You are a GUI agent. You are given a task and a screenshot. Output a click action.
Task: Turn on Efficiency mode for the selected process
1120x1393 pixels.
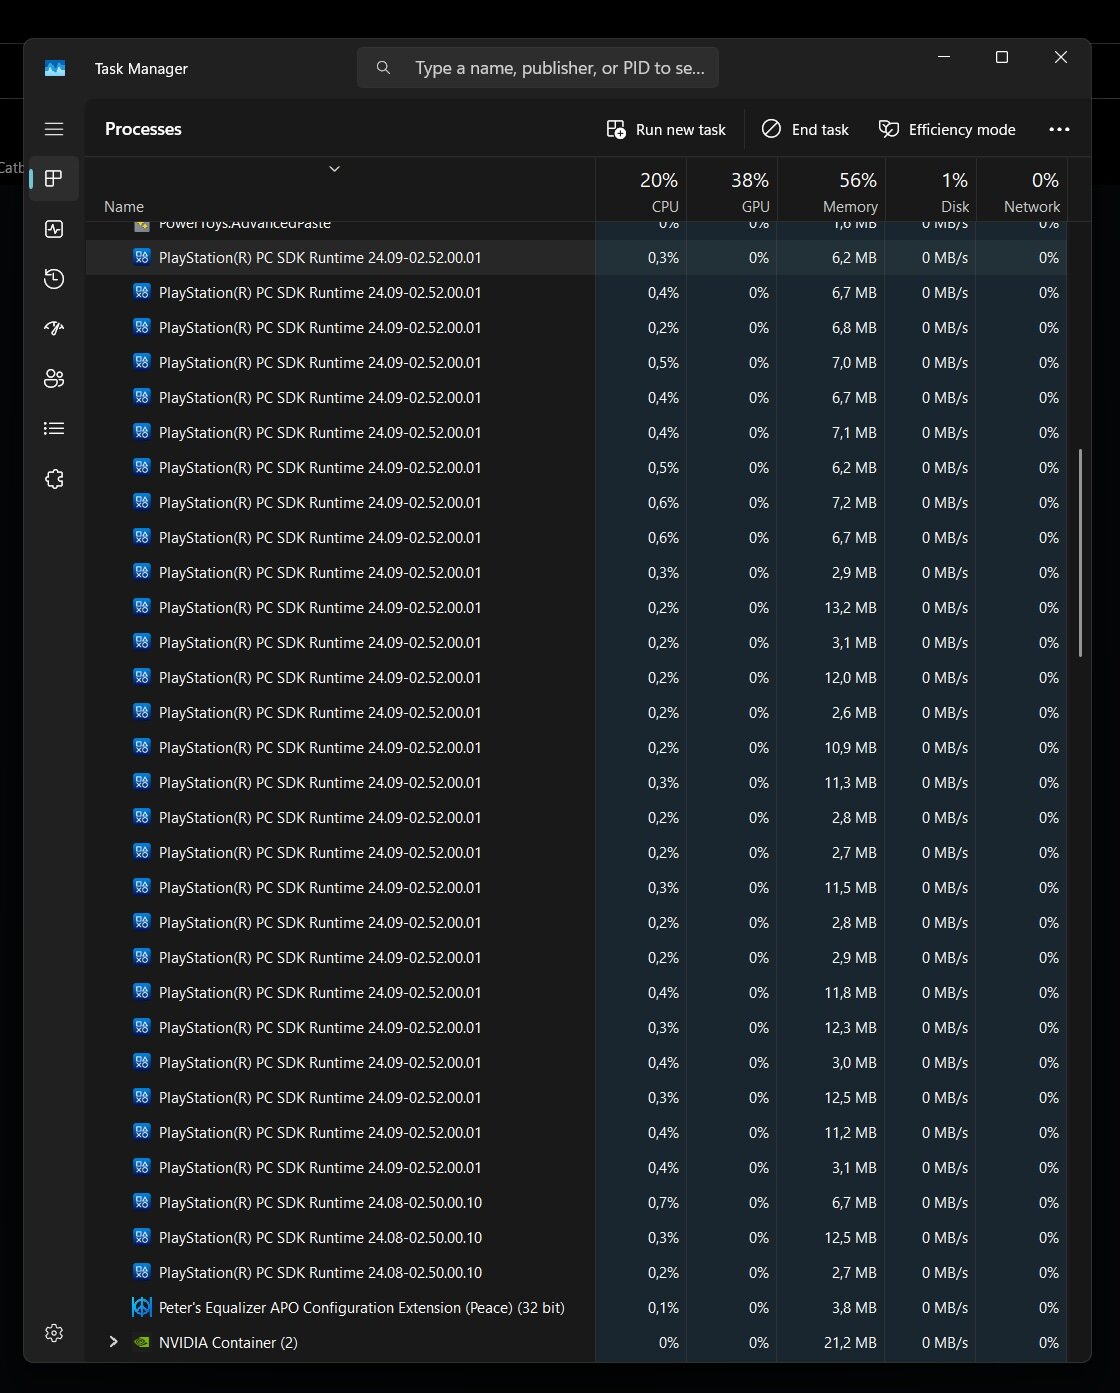pyautogui.click(x=947, y=129)
